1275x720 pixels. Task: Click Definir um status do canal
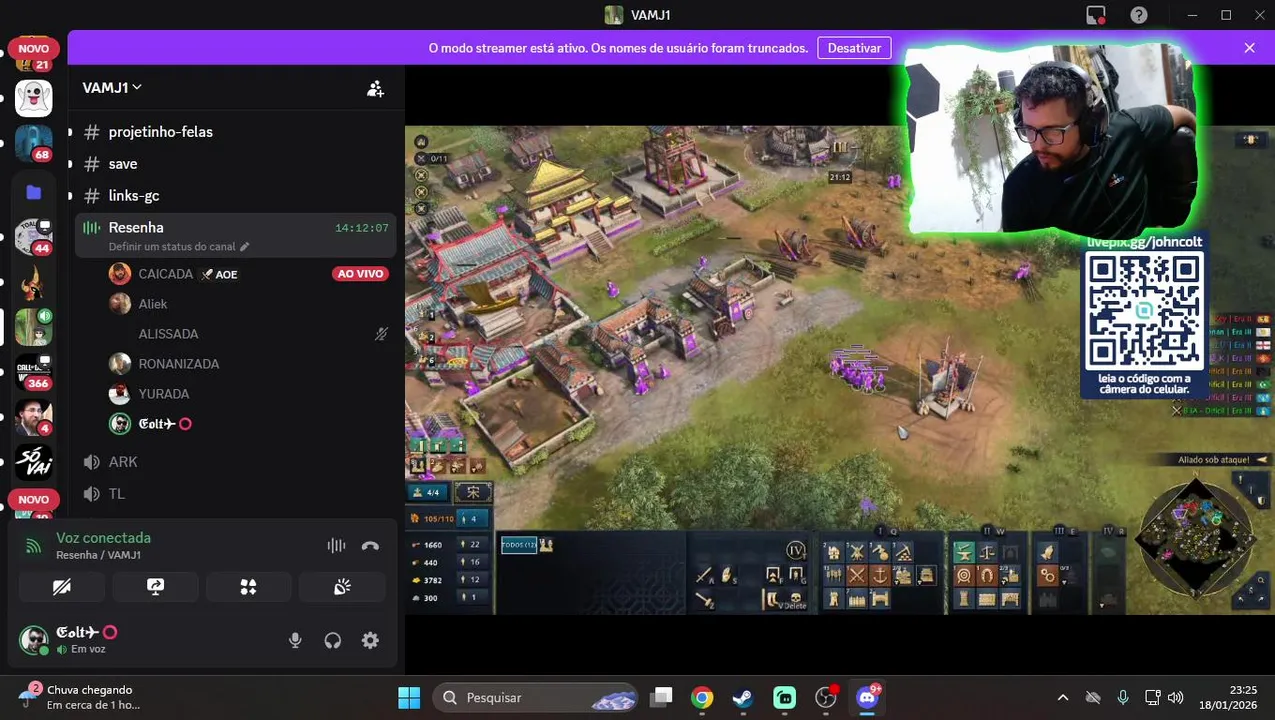click(x=172, y=246)
